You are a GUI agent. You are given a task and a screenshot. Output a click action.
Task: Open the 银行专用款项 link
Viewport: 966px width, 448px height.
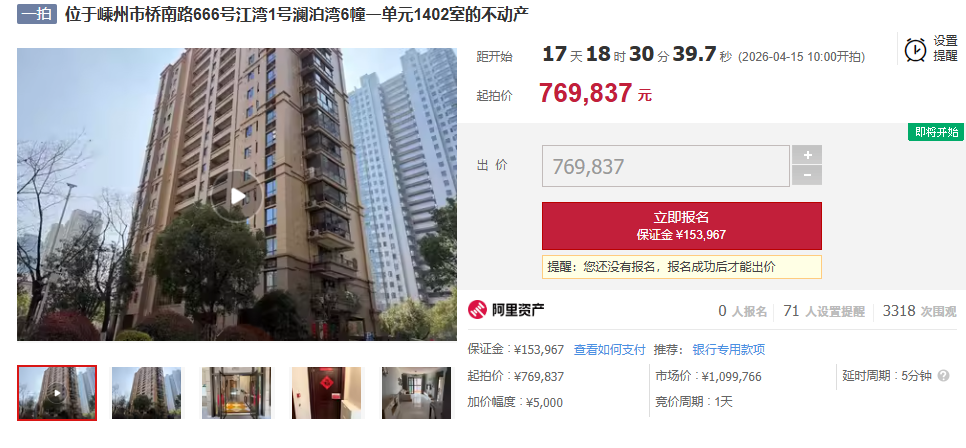tap(729, 350)
